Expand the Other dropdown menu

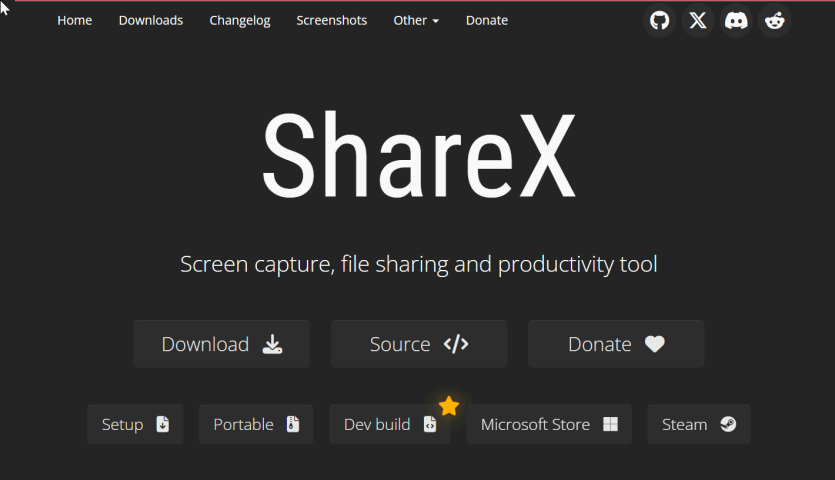[416, 21]
